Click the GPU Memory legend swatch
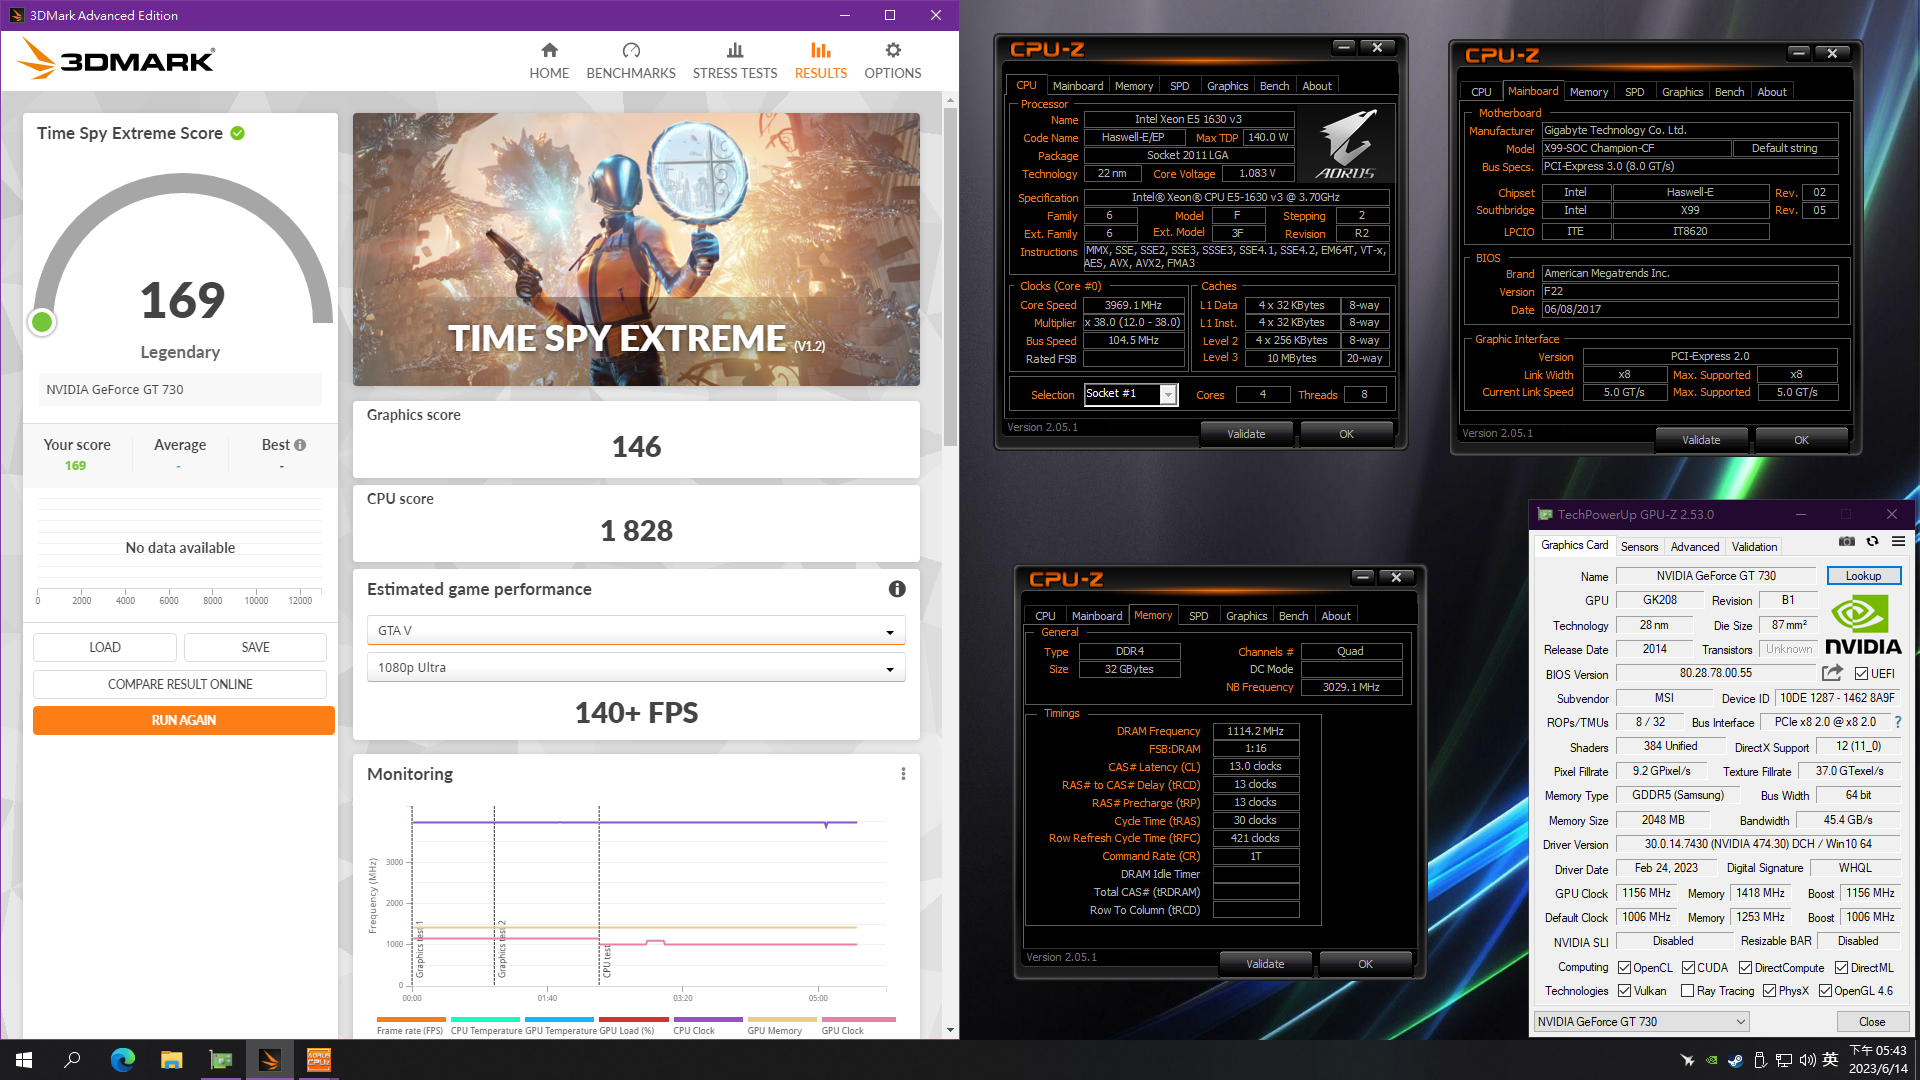The image size is (1920, 1080). [x=781, y=1020]
